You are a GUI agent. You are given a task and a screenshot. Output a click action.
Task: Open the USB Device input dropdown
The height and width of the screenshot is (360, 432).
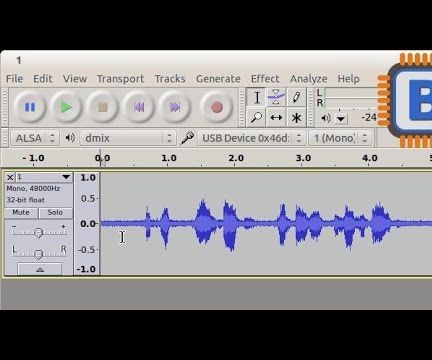click(251, 138)
